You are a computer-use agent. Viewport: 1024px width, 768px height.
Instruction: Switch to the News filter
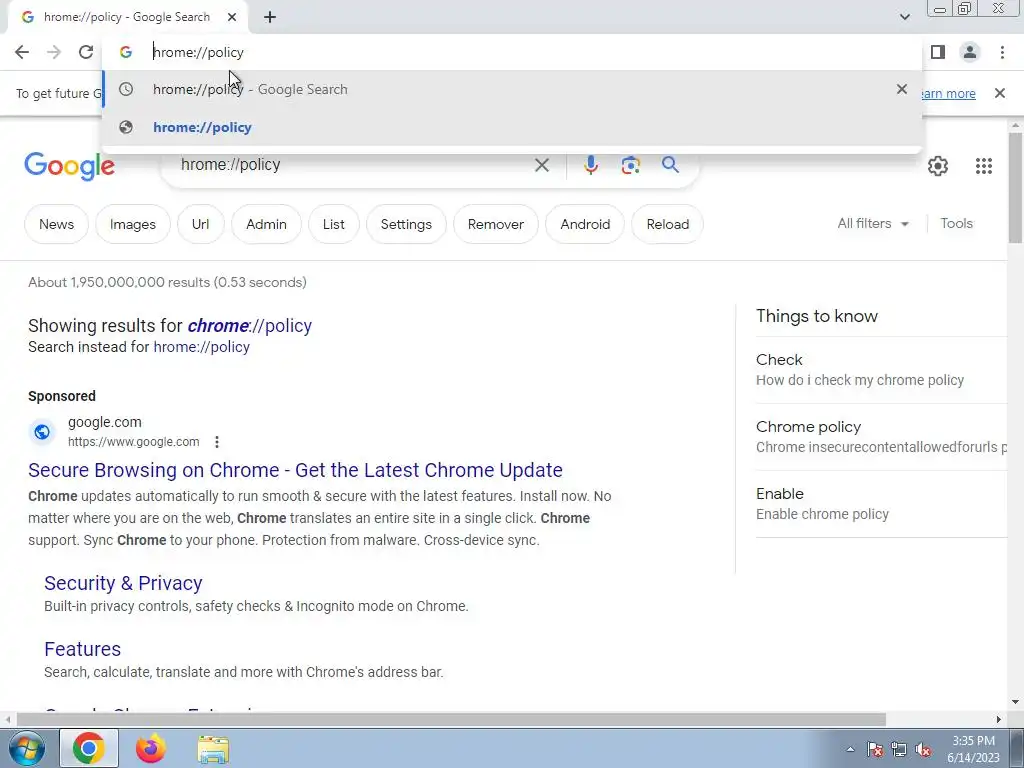pyautogui.click(x=56, y=224)
